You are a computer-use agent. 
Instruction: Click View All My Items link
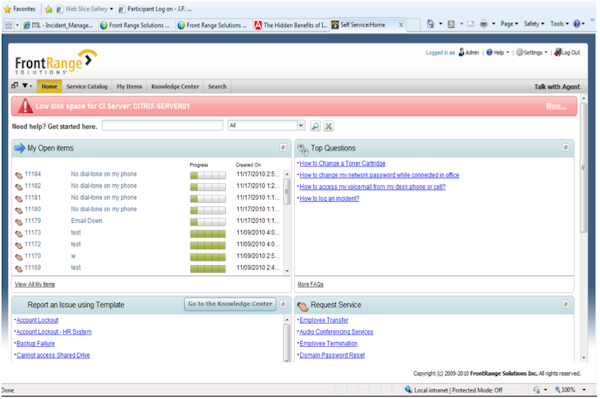point(35,284)
